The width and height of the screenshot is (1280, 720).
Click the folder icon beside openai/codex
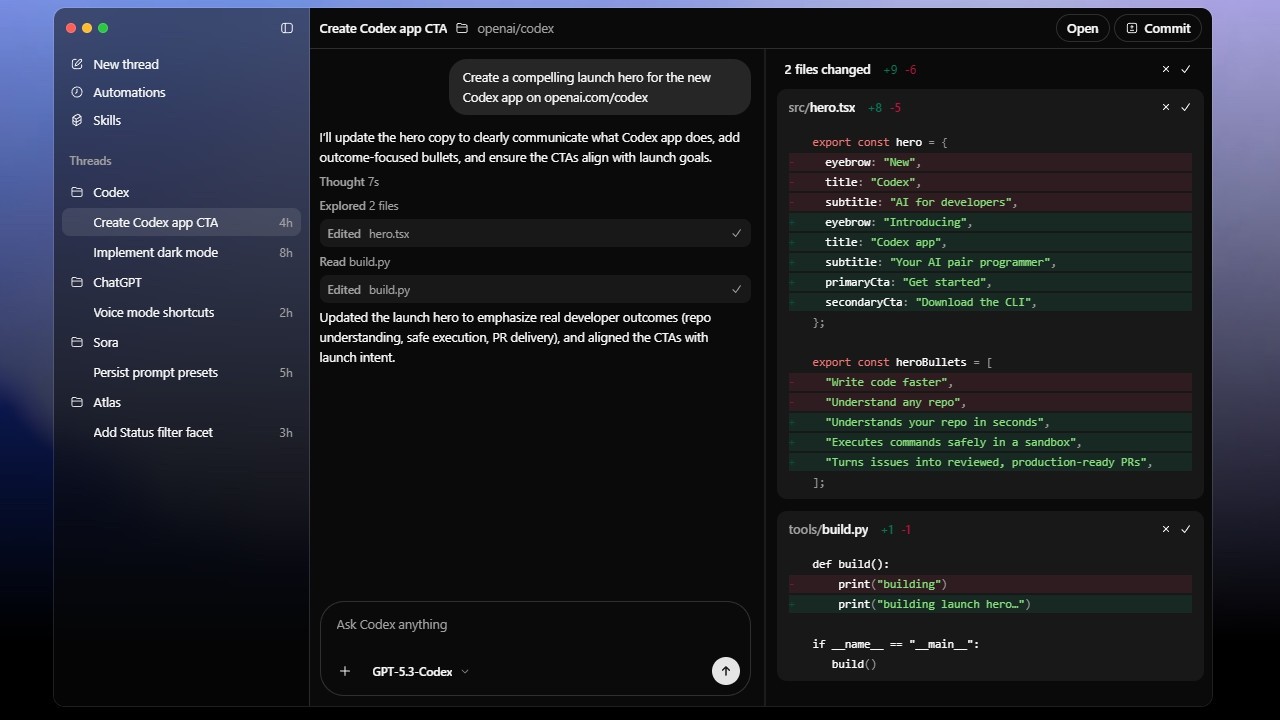(462, 28)
